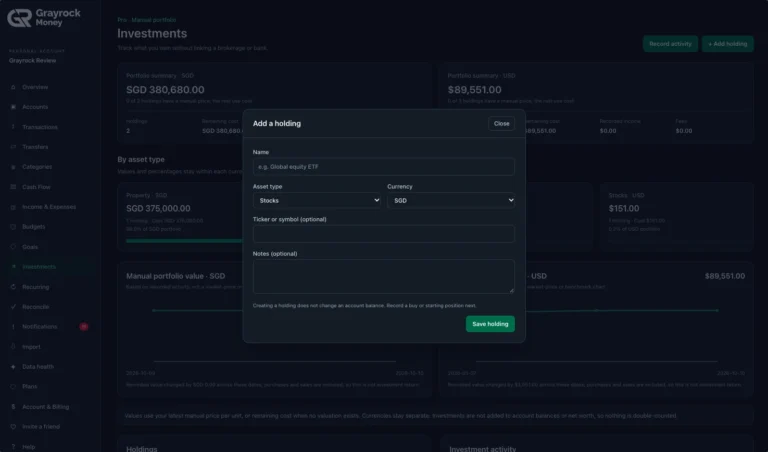Click the Ticker or symbol field
Image resolution: width=768 pixels, height=452 pixels.
coord(384,234)
